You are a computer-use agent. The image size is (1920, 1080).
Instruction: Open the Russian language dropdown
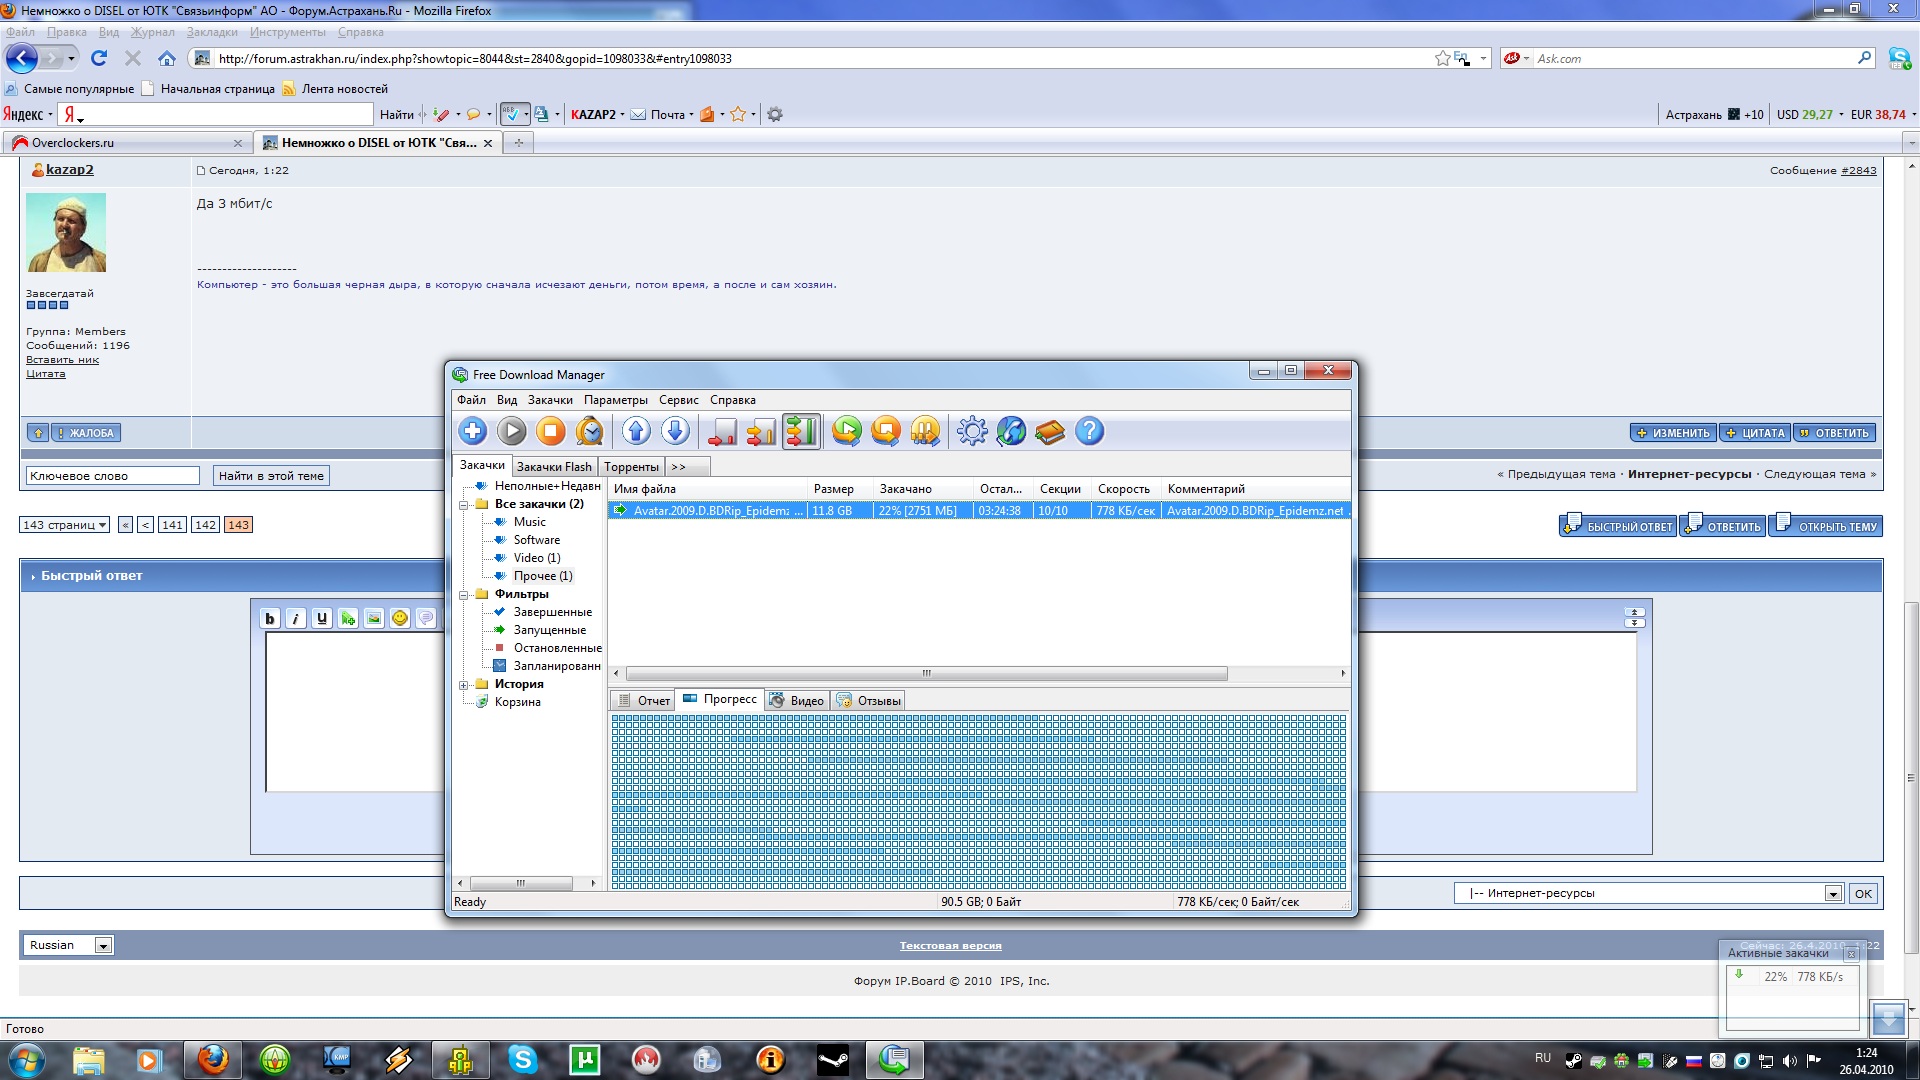pos(68,945)
